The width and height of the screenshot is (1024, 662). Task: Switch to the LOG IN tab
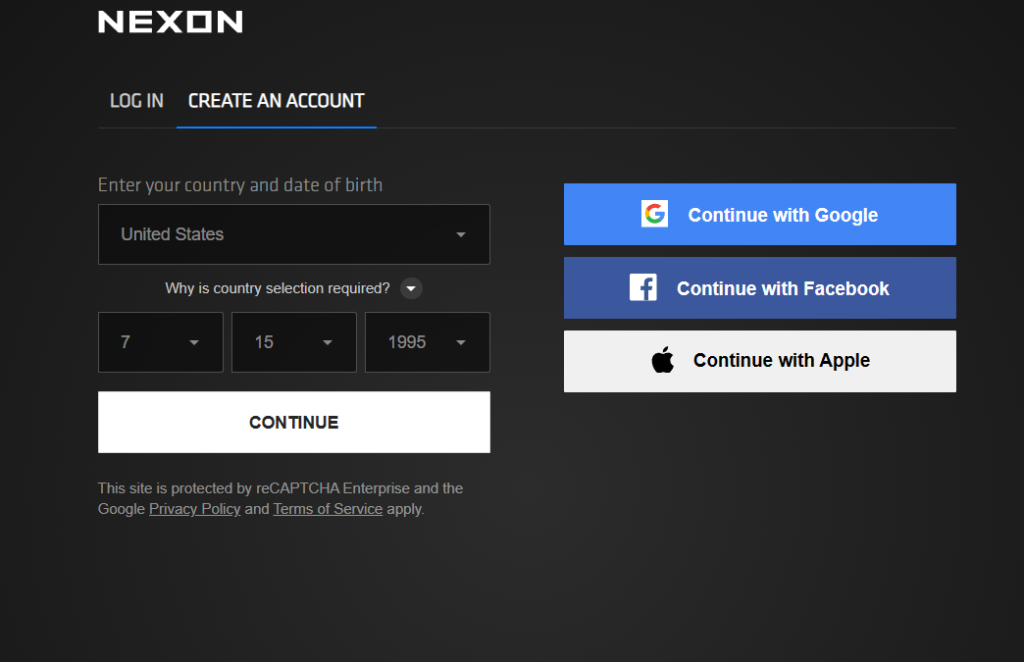136,101
